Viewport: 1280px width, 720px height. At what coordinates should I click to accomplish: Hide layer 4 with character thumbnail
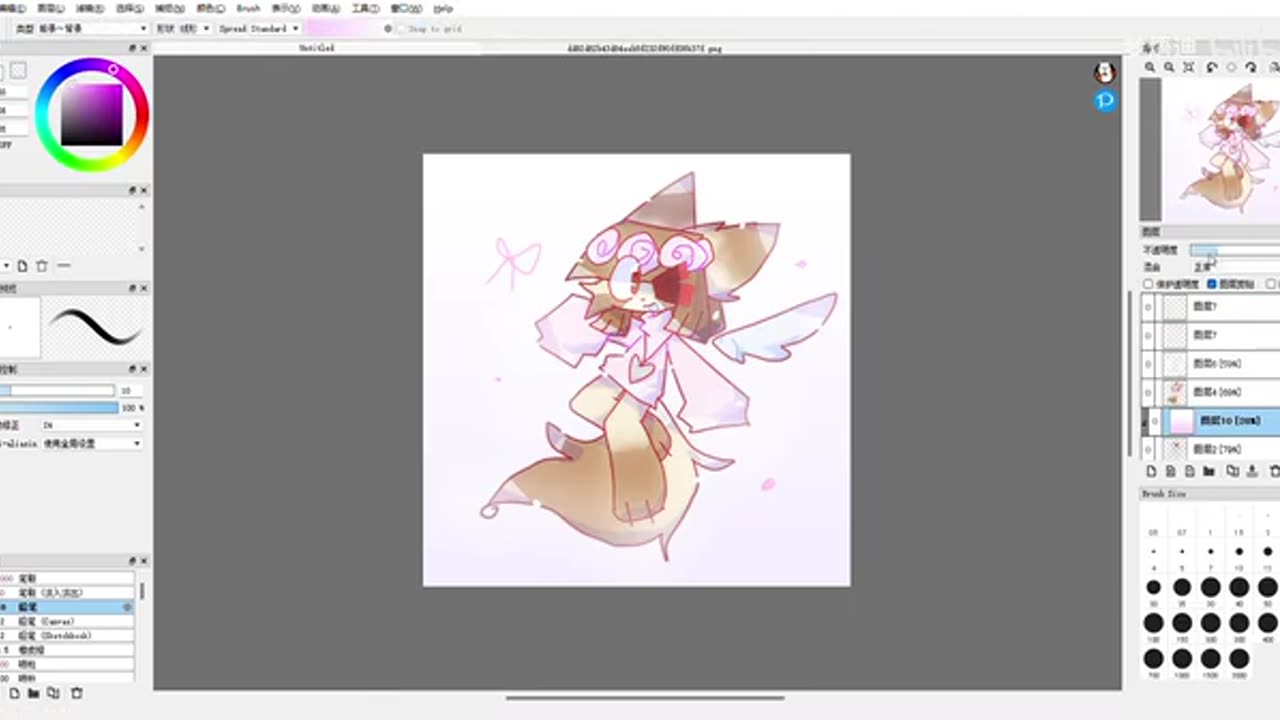click(1148, 393)
